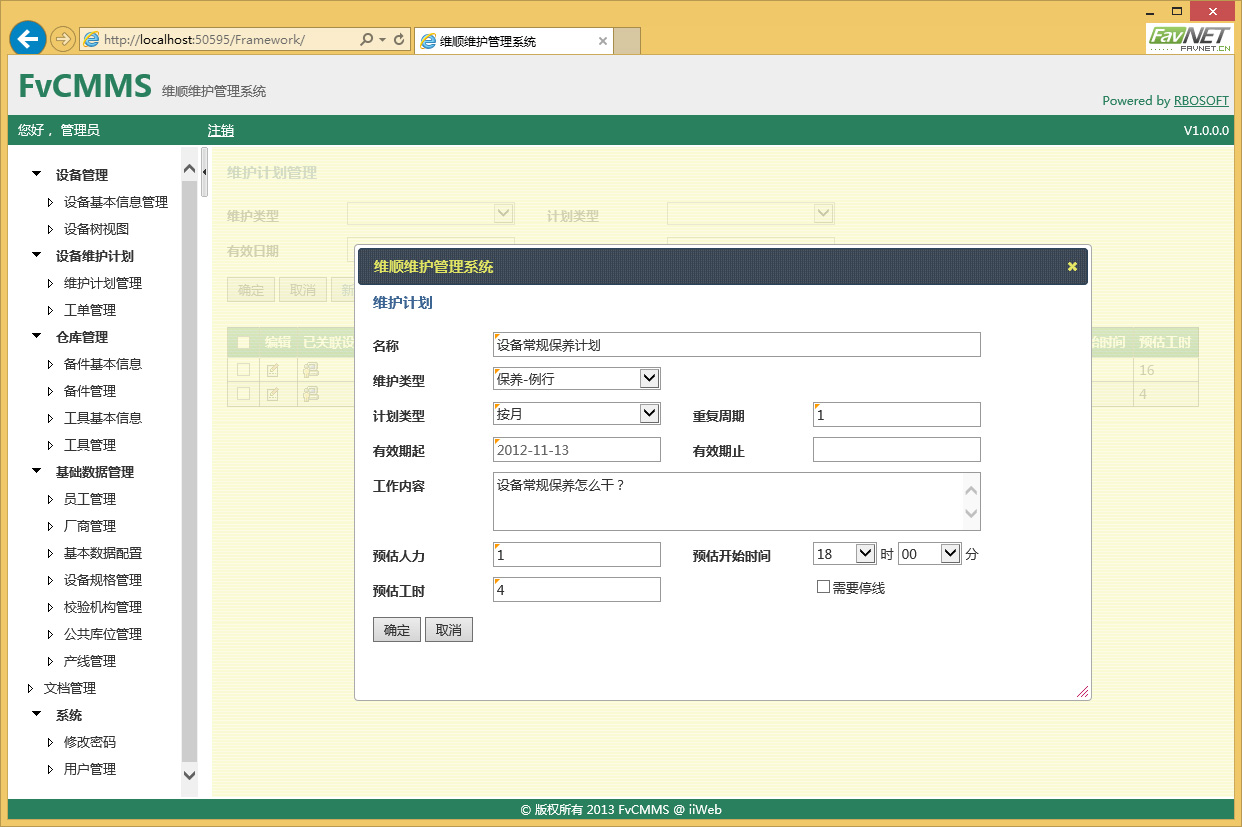Open 公共库位管理 in the sidebar
Viewport: 1242px width, 827px height.
tap(103, 634)
